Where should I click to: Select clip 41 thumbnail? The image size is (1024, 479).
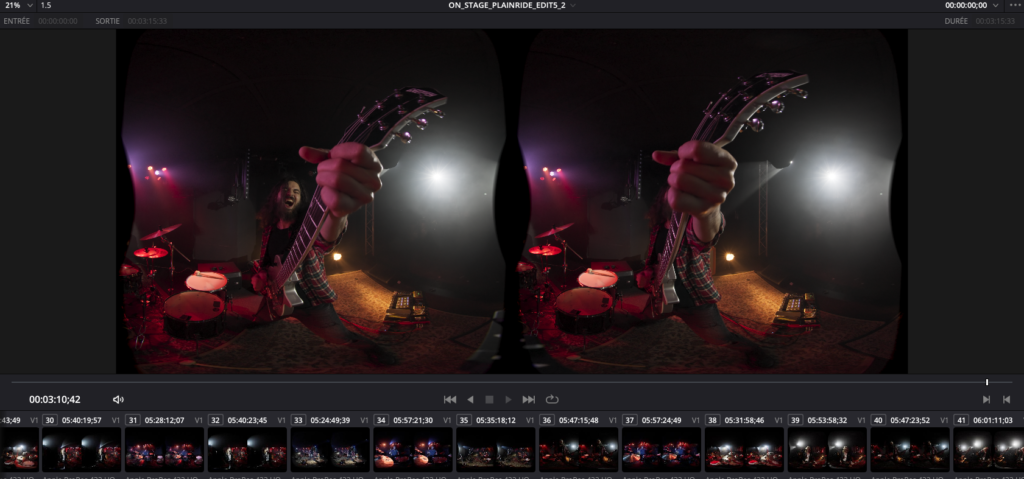click(988, 449)
